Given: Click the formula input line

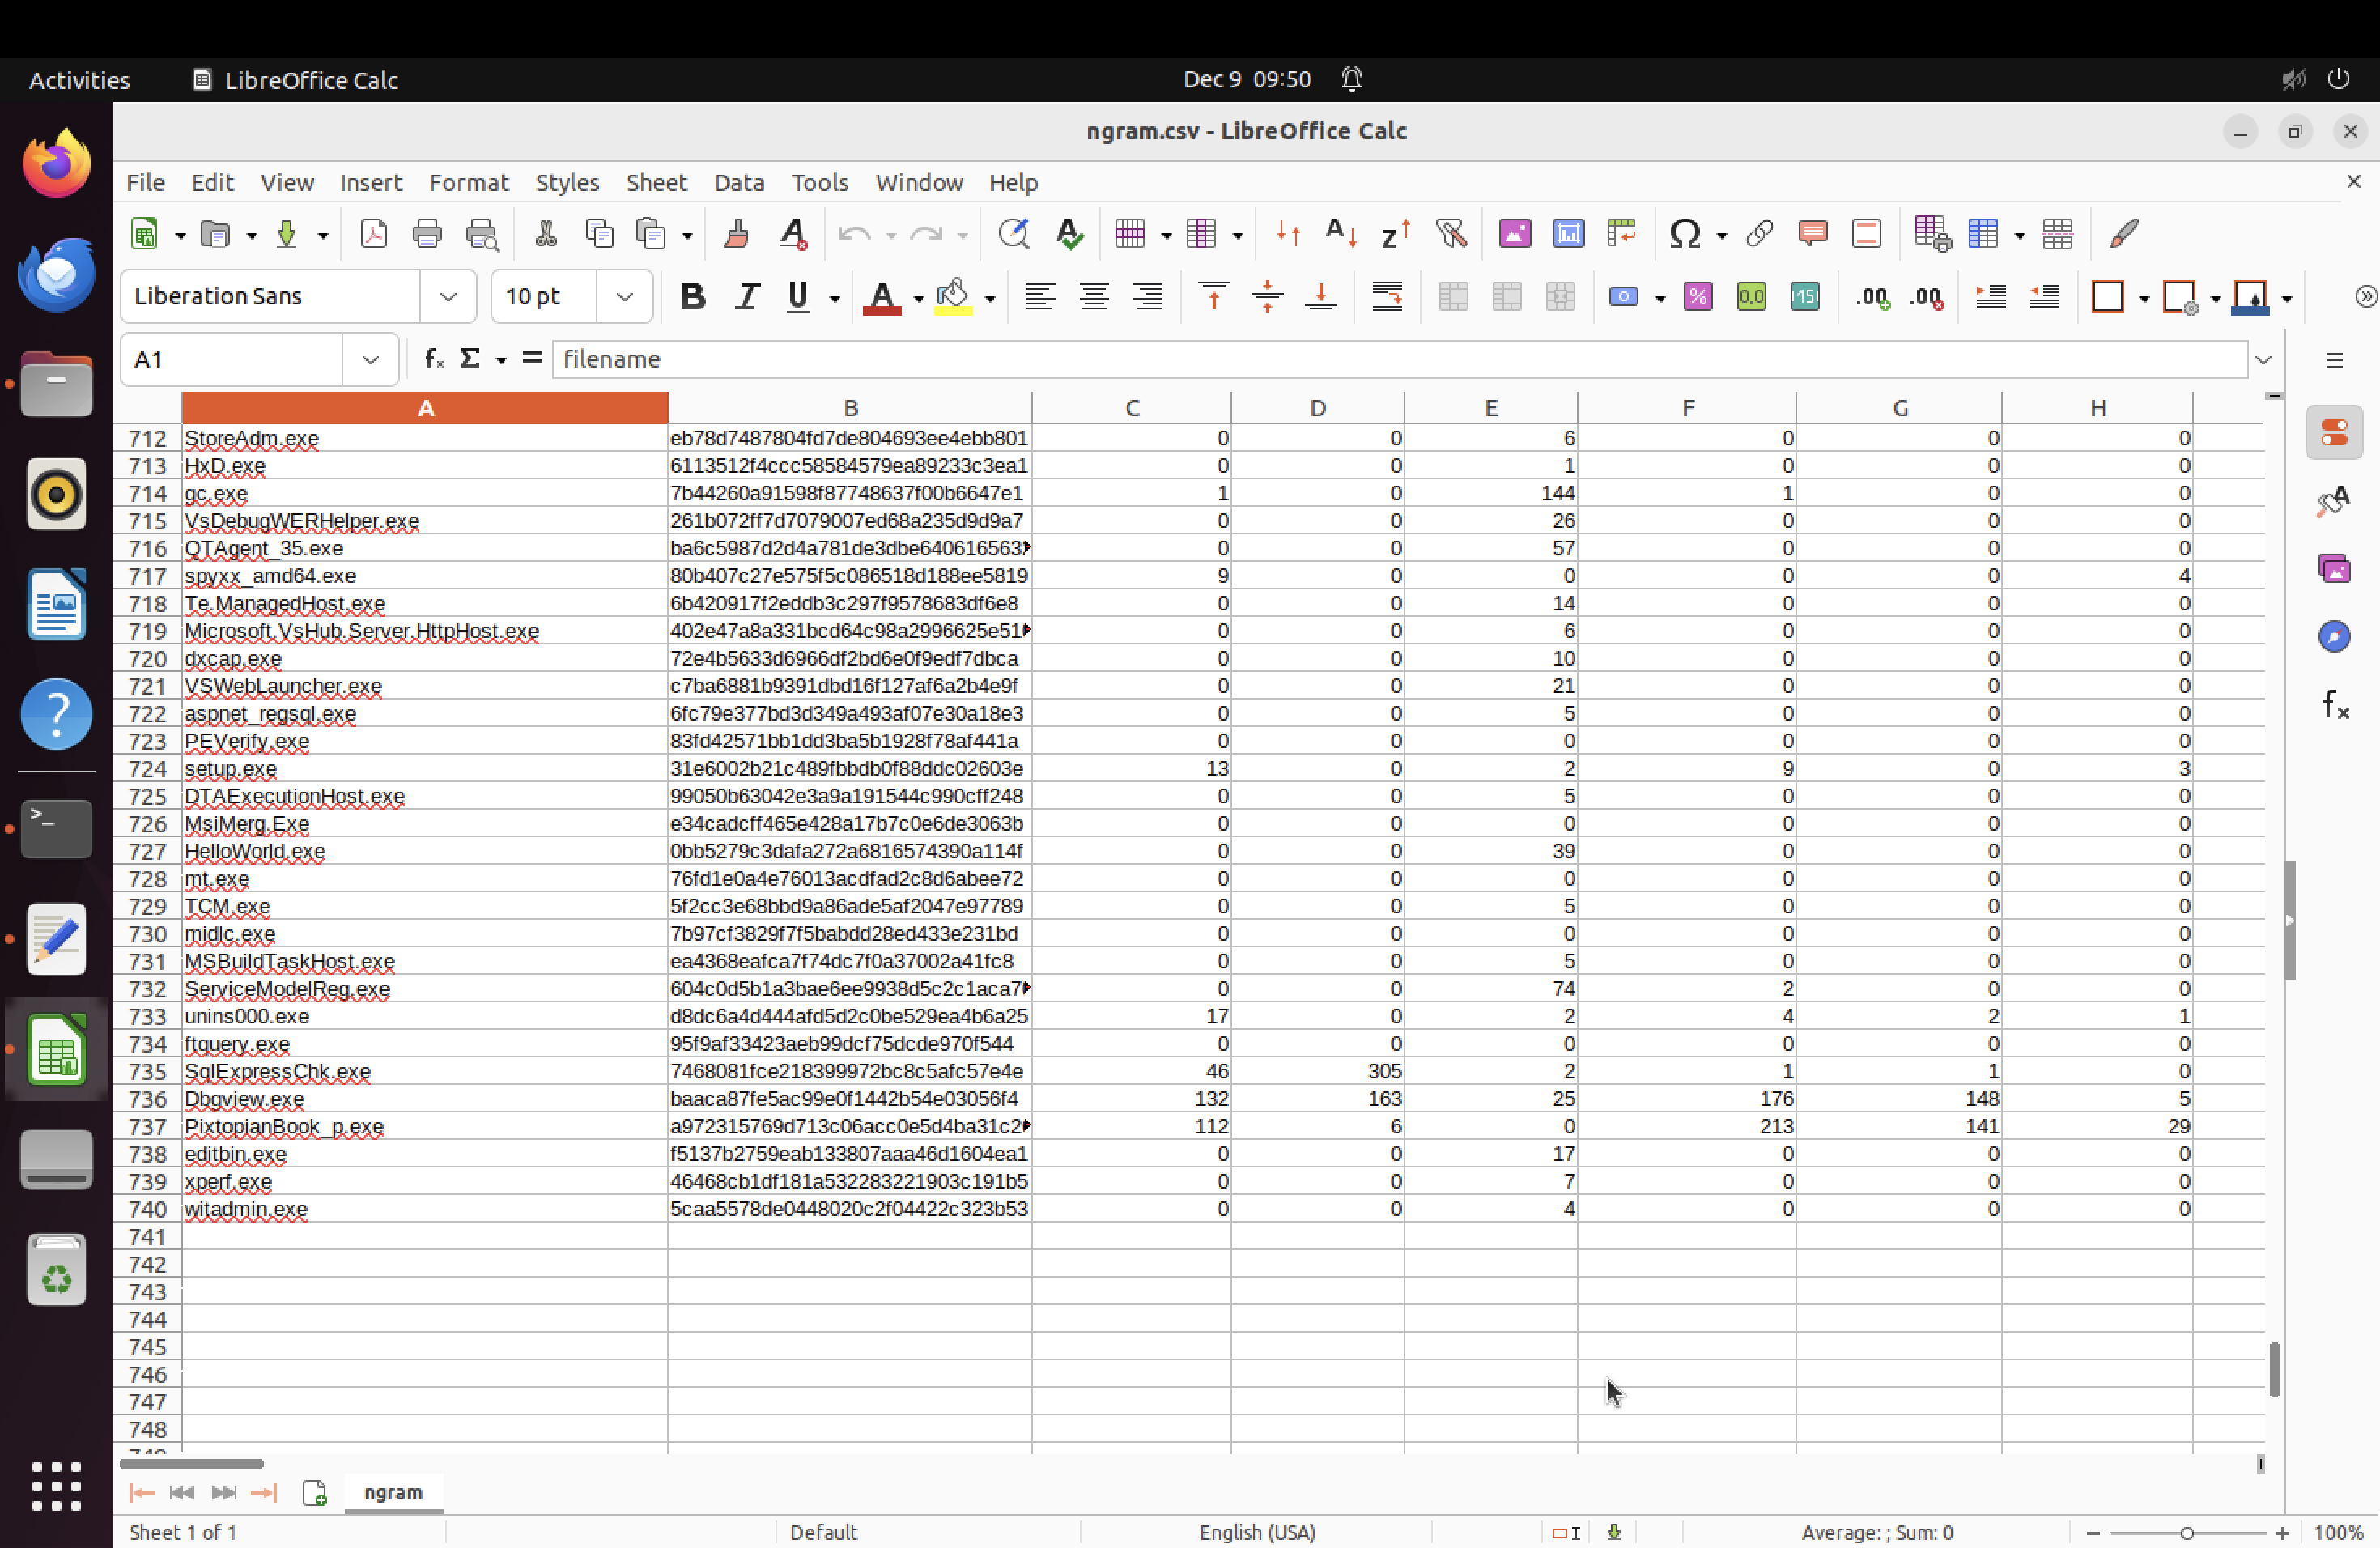Looking at the screenshot, I should (x=1398, y=359).
